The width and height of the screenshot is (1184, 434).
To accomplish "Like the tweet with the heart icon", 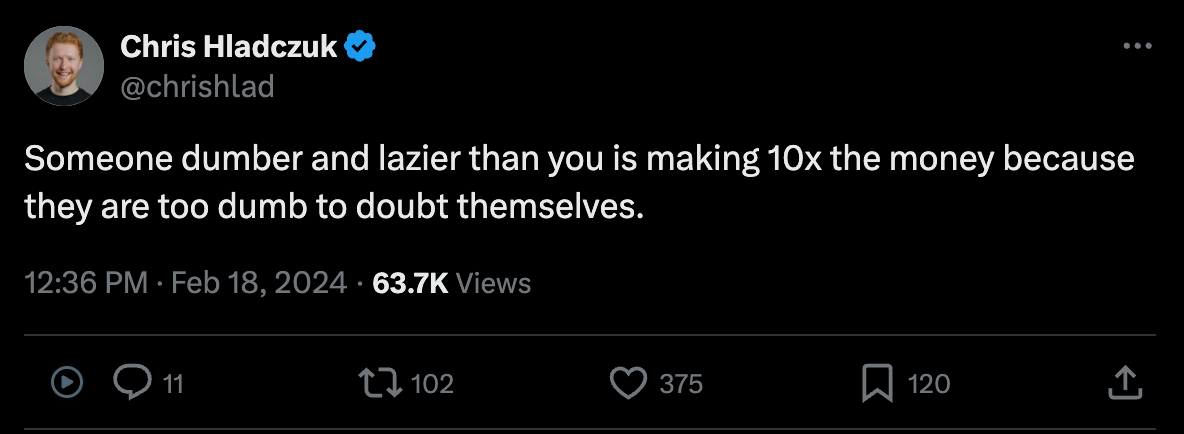I will click(628, 382).
